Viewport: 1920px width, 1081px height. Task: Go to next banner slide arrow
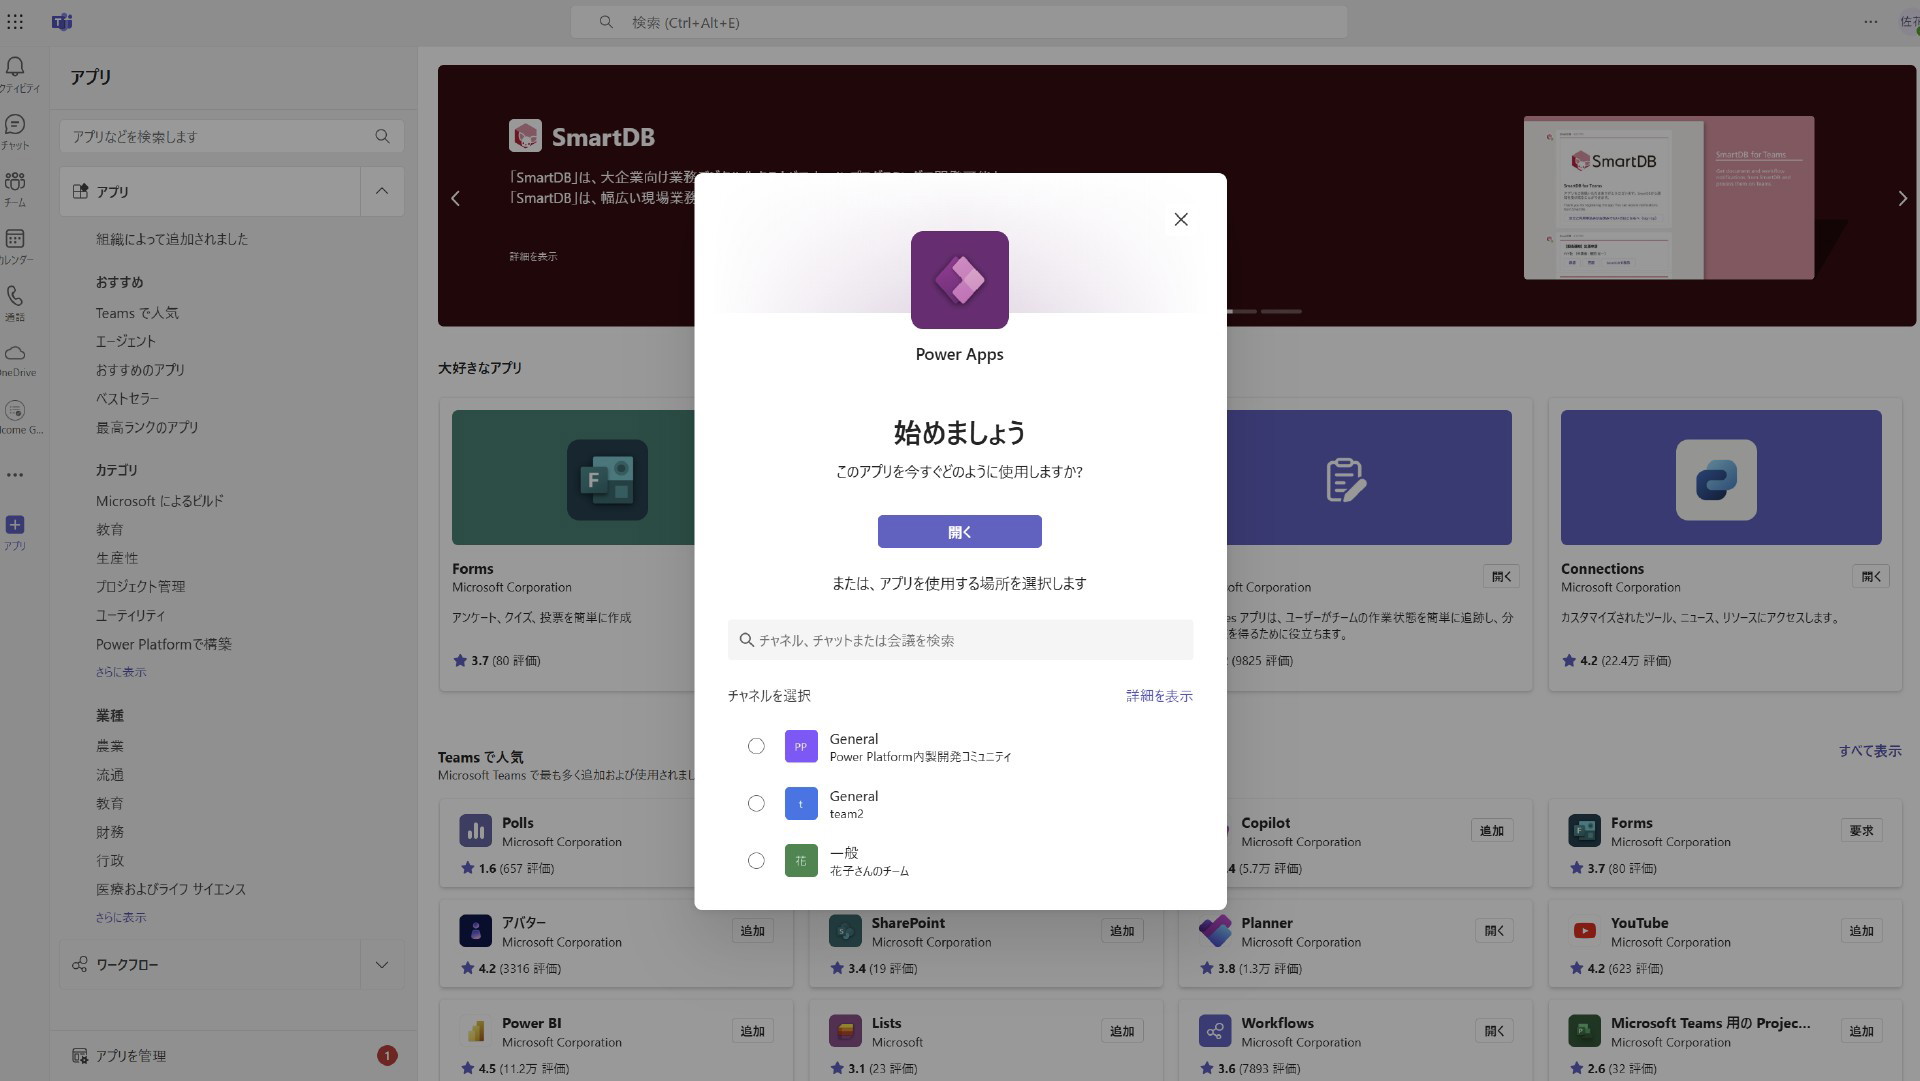[1902, 198]
